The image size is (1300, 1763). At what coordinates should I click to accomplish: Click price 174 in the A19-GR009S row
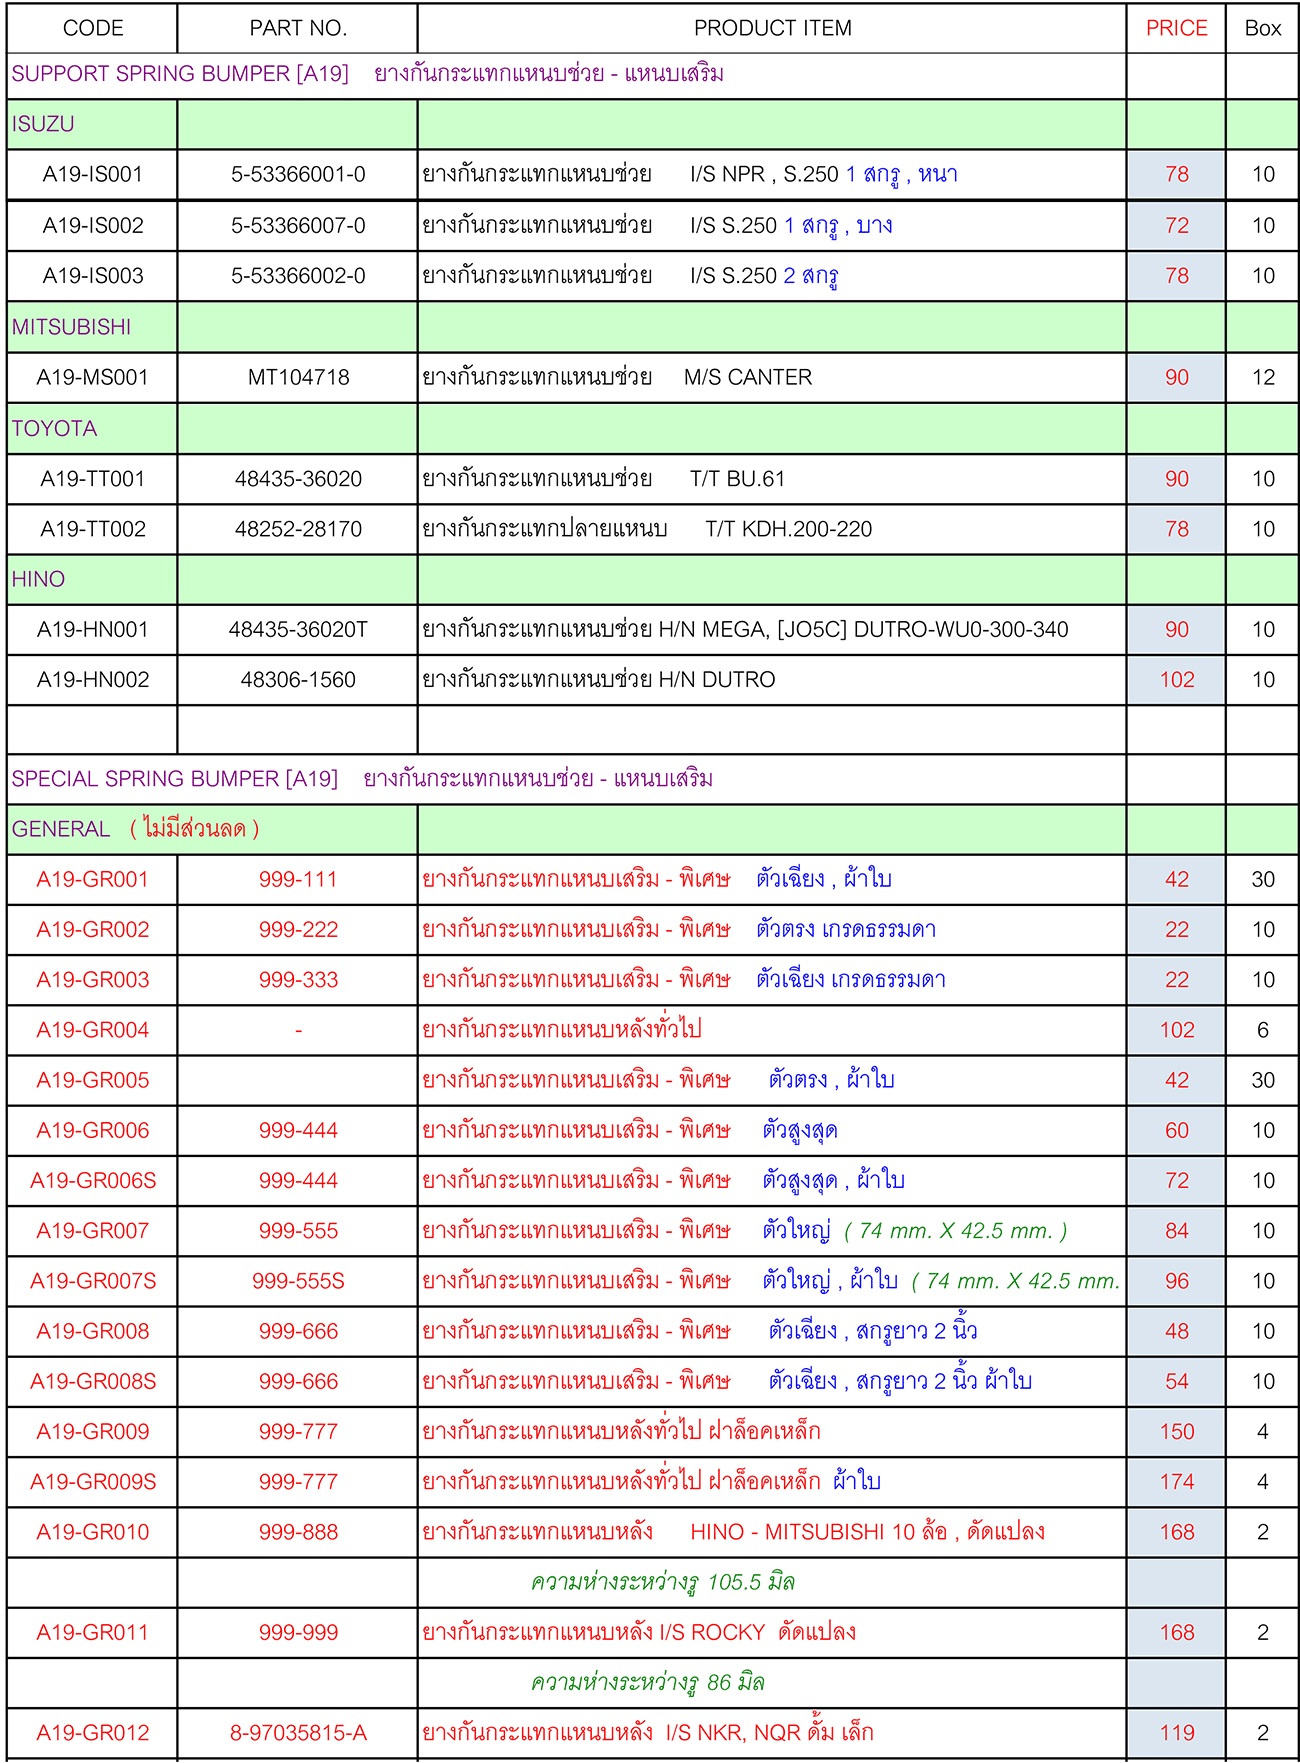coord(1177,1482)
